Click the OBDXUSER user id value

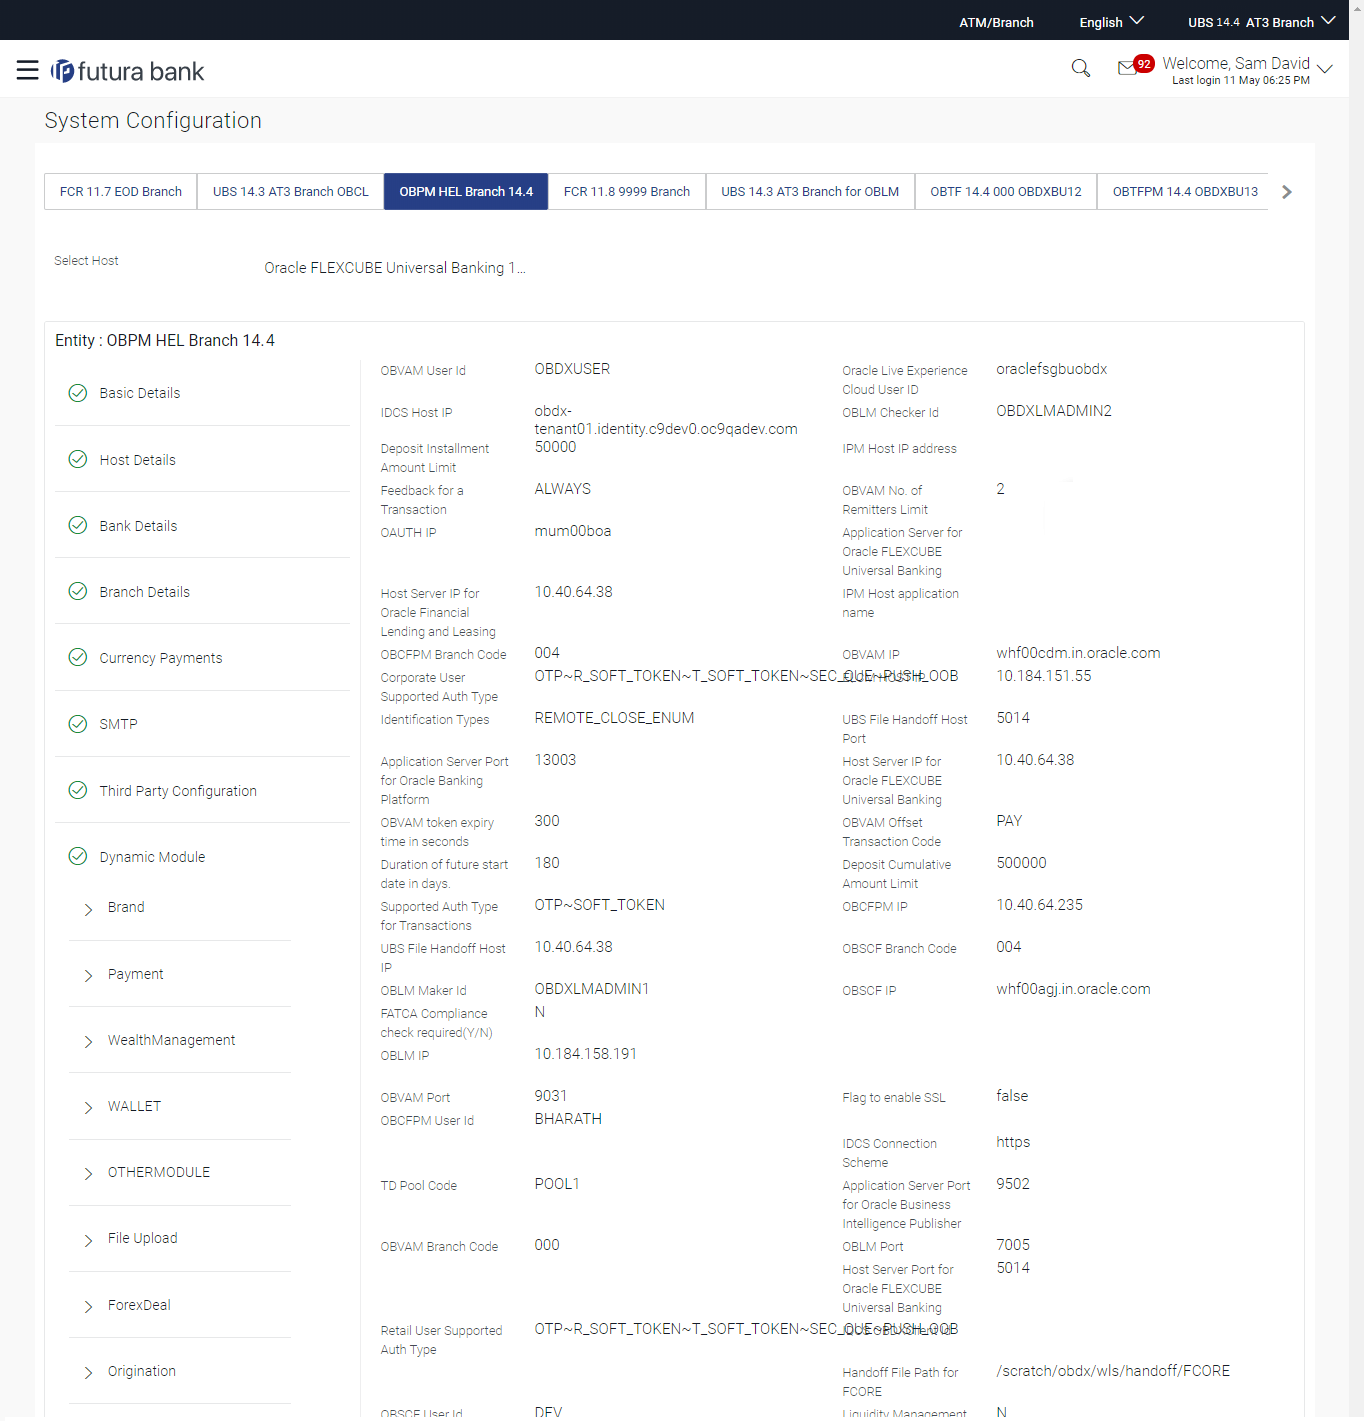572,369
